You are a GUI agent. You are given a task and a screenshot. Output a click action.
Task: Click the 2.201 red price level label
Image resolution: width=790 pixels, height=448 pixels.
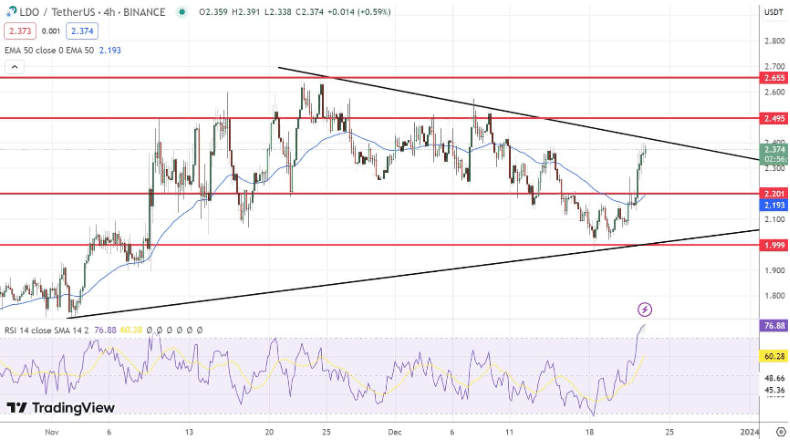pos(773,193)
